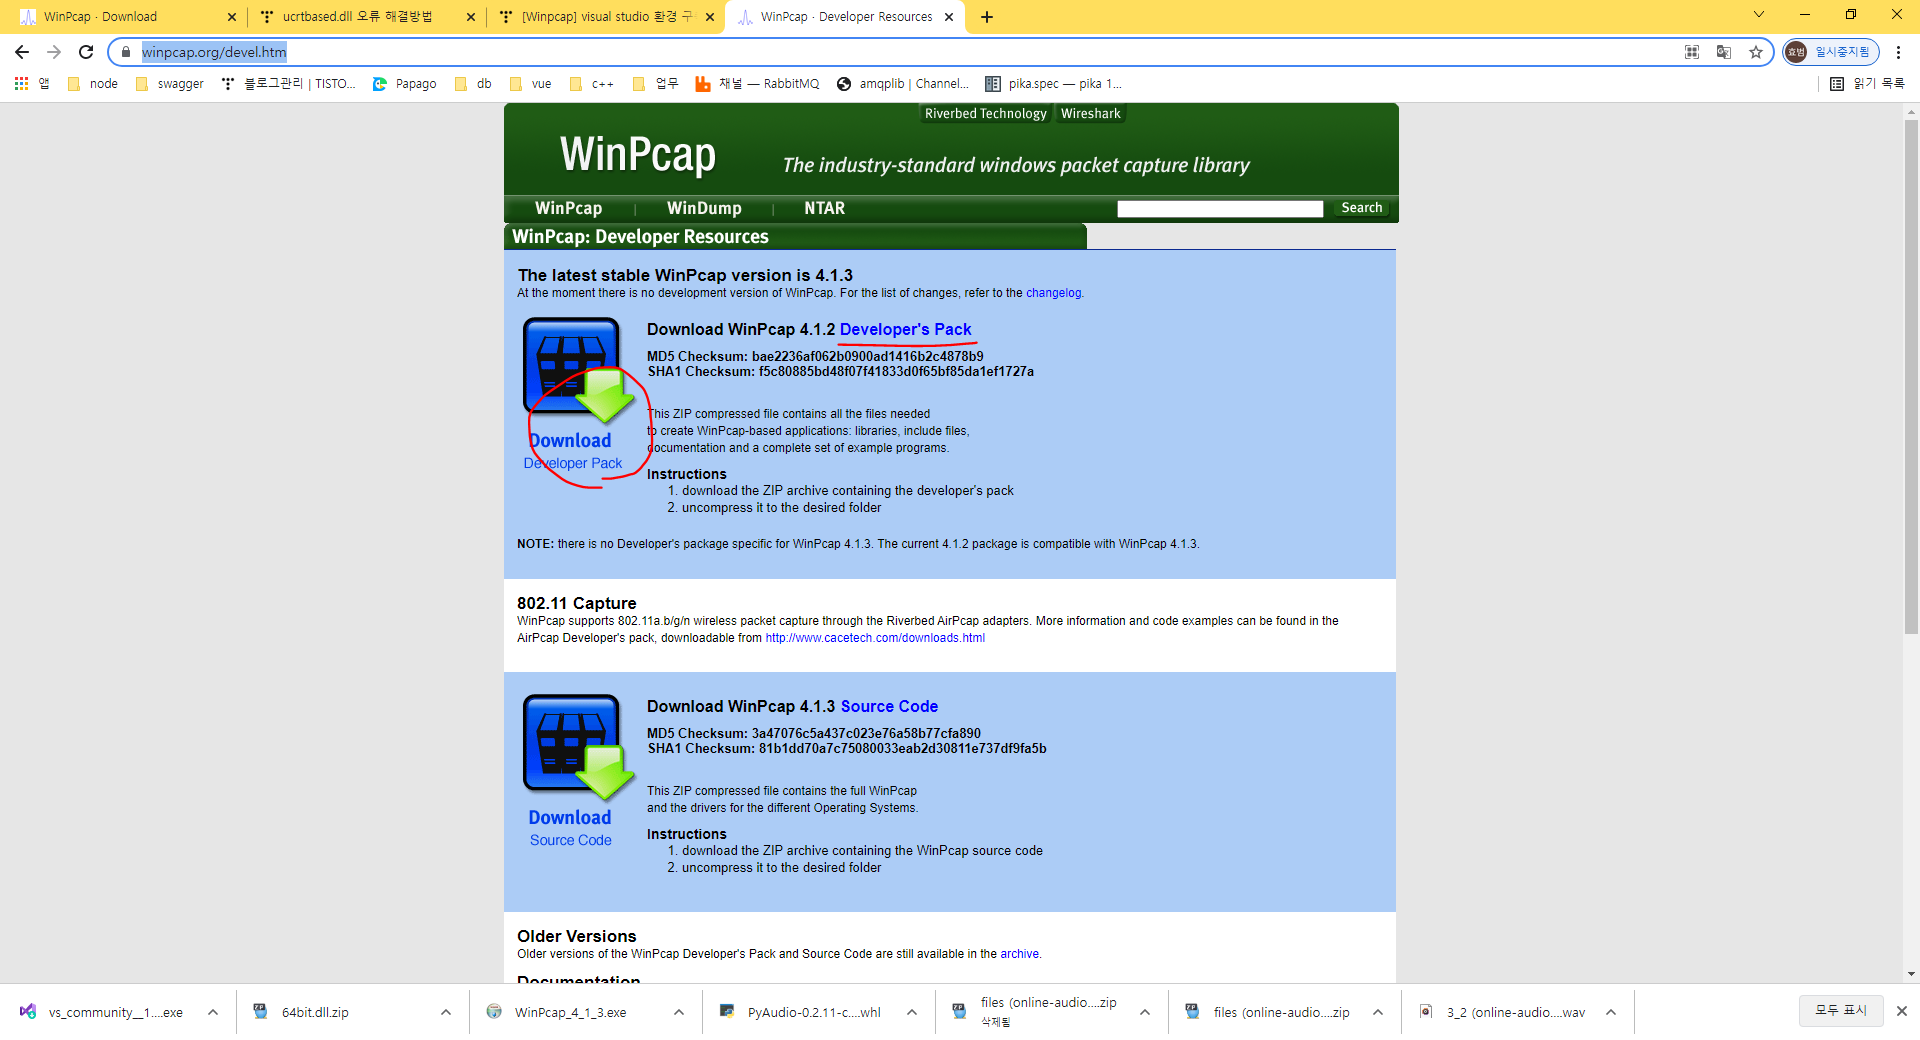The width and height of the screenshot is (1920, 1040).
Task: Click the address bar URL
Action: tap(214, 52)
